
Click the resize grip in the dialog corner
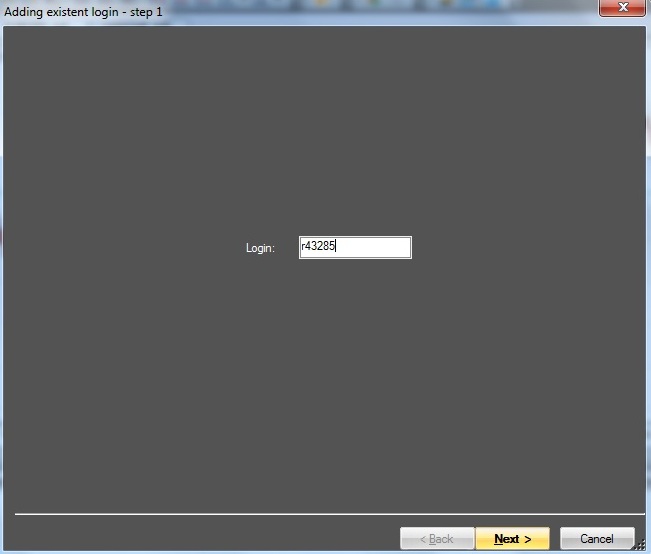641,547
